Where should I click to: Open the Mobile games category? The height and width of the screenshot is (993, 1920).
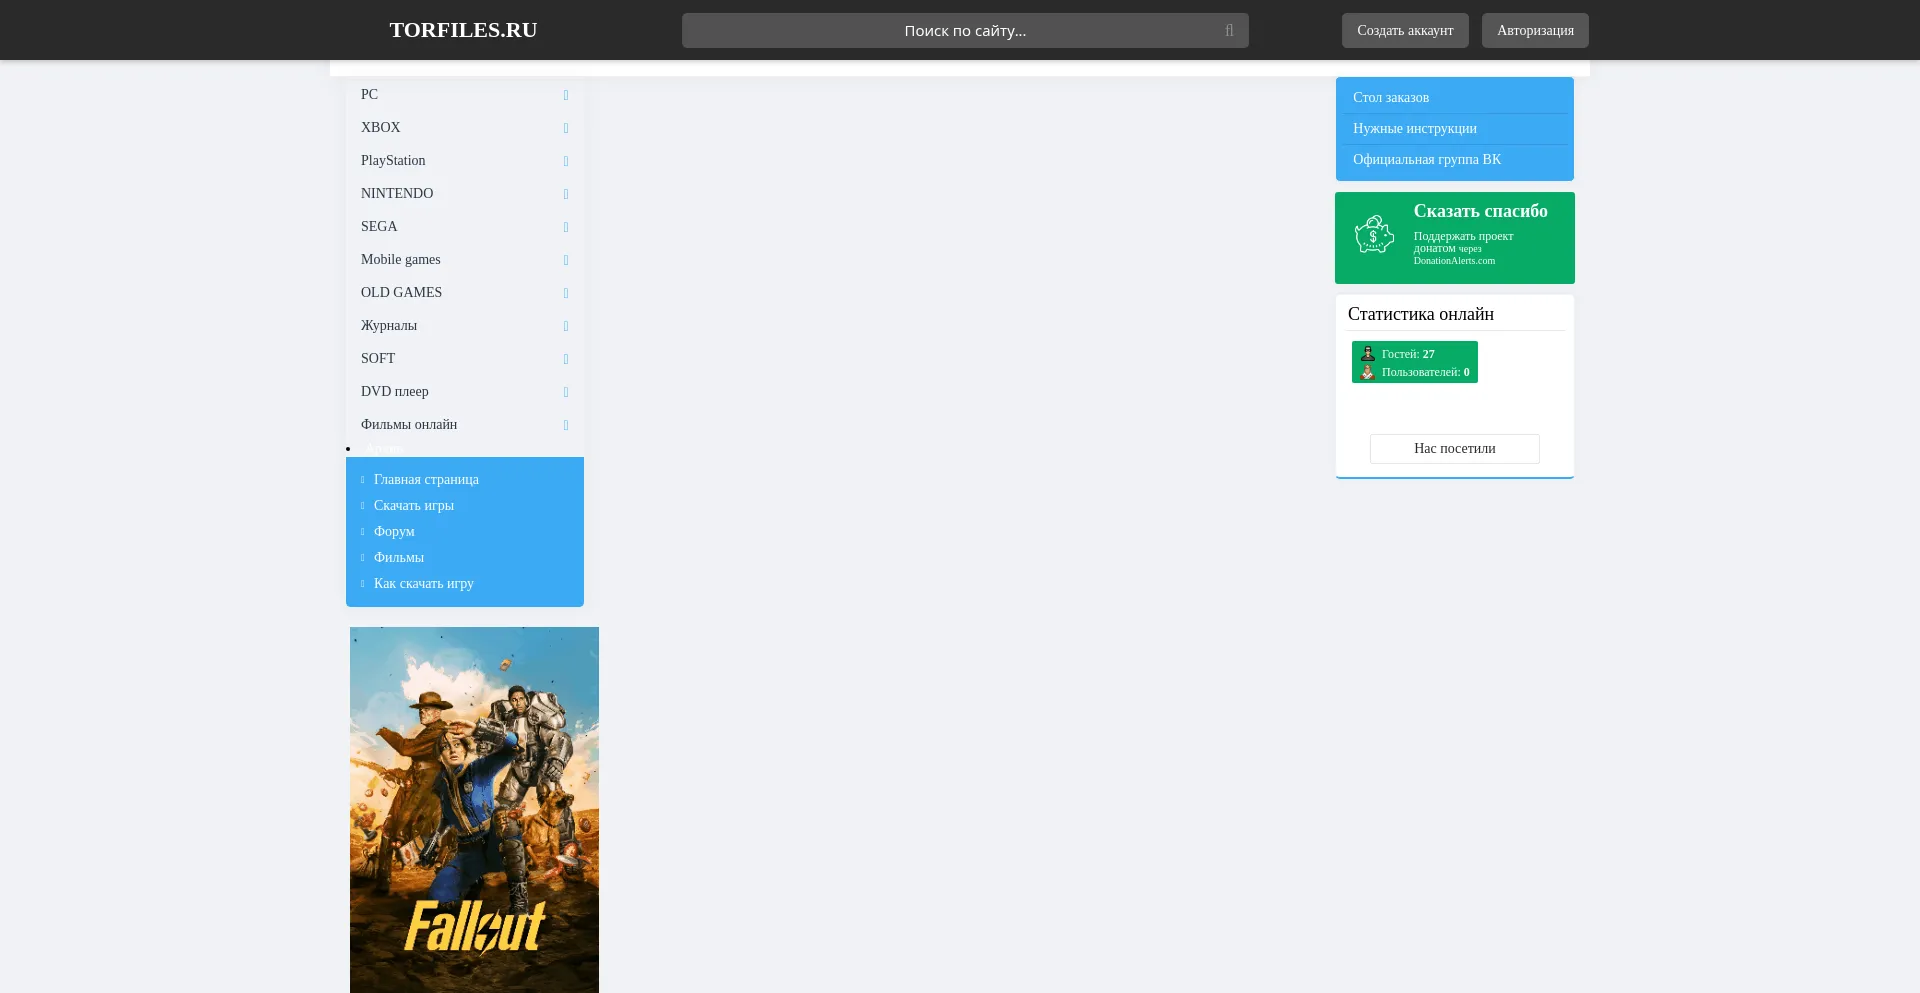[x=400, y=259]
